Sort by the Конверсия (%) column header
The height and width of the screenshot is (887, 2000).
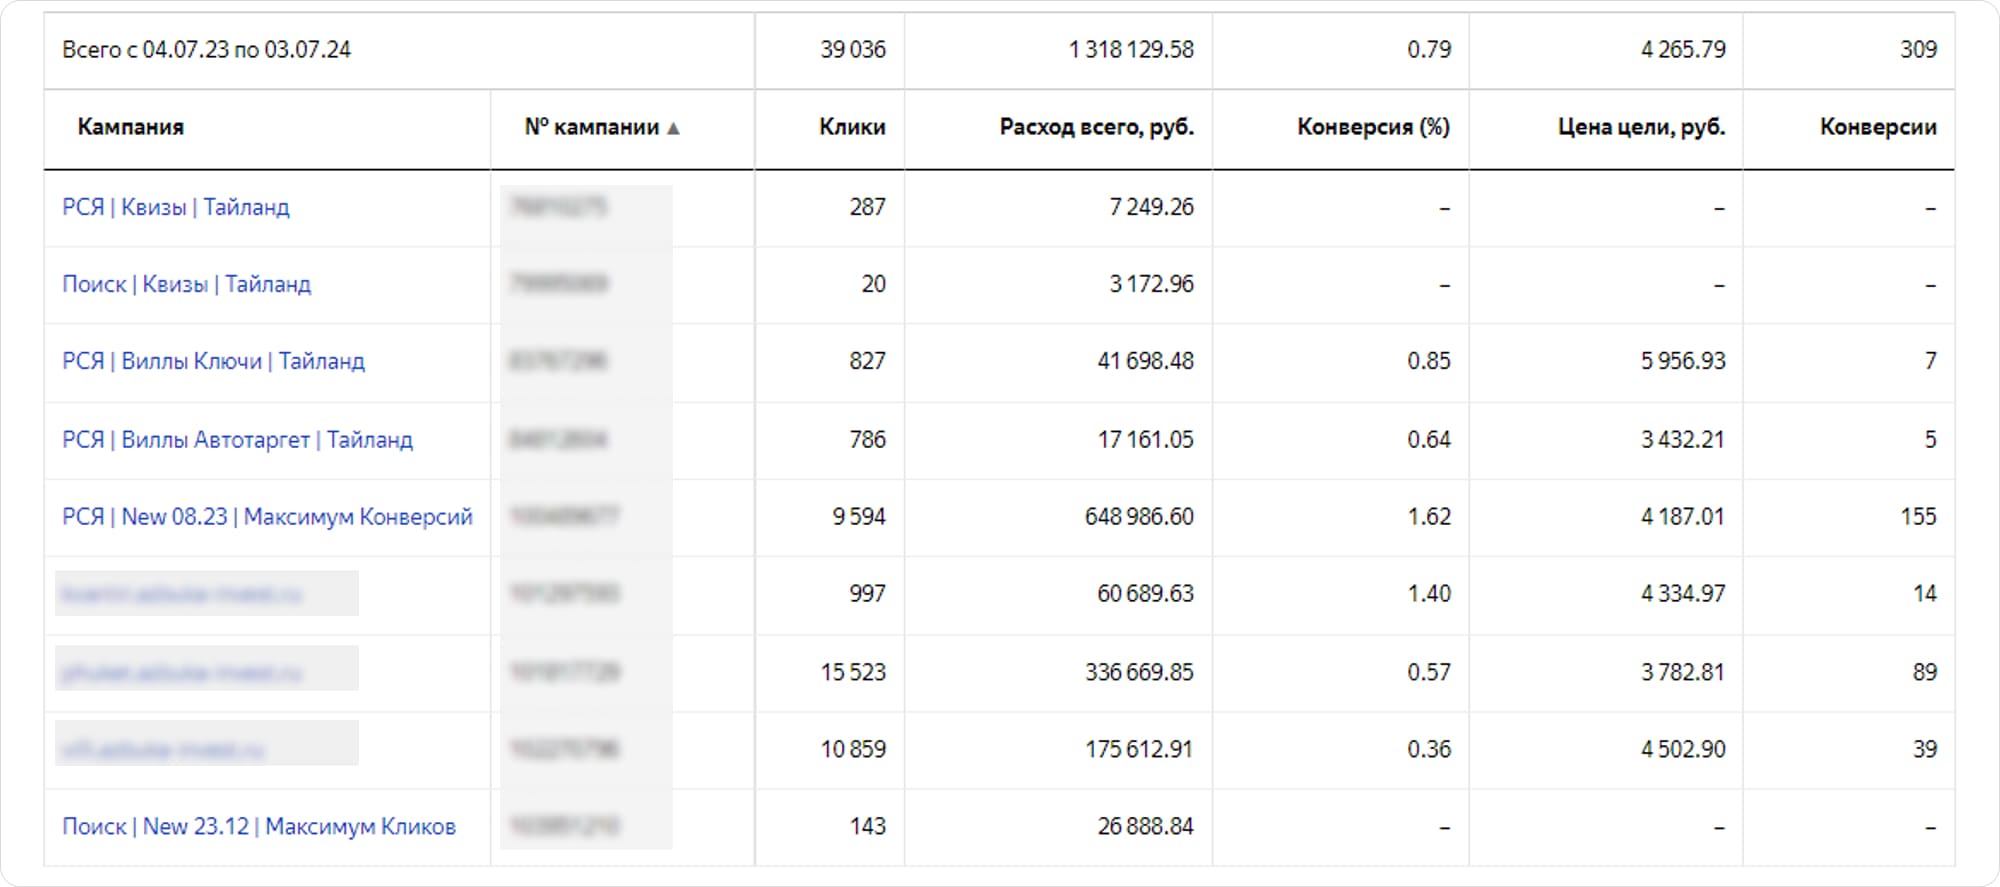point(1373,127)
